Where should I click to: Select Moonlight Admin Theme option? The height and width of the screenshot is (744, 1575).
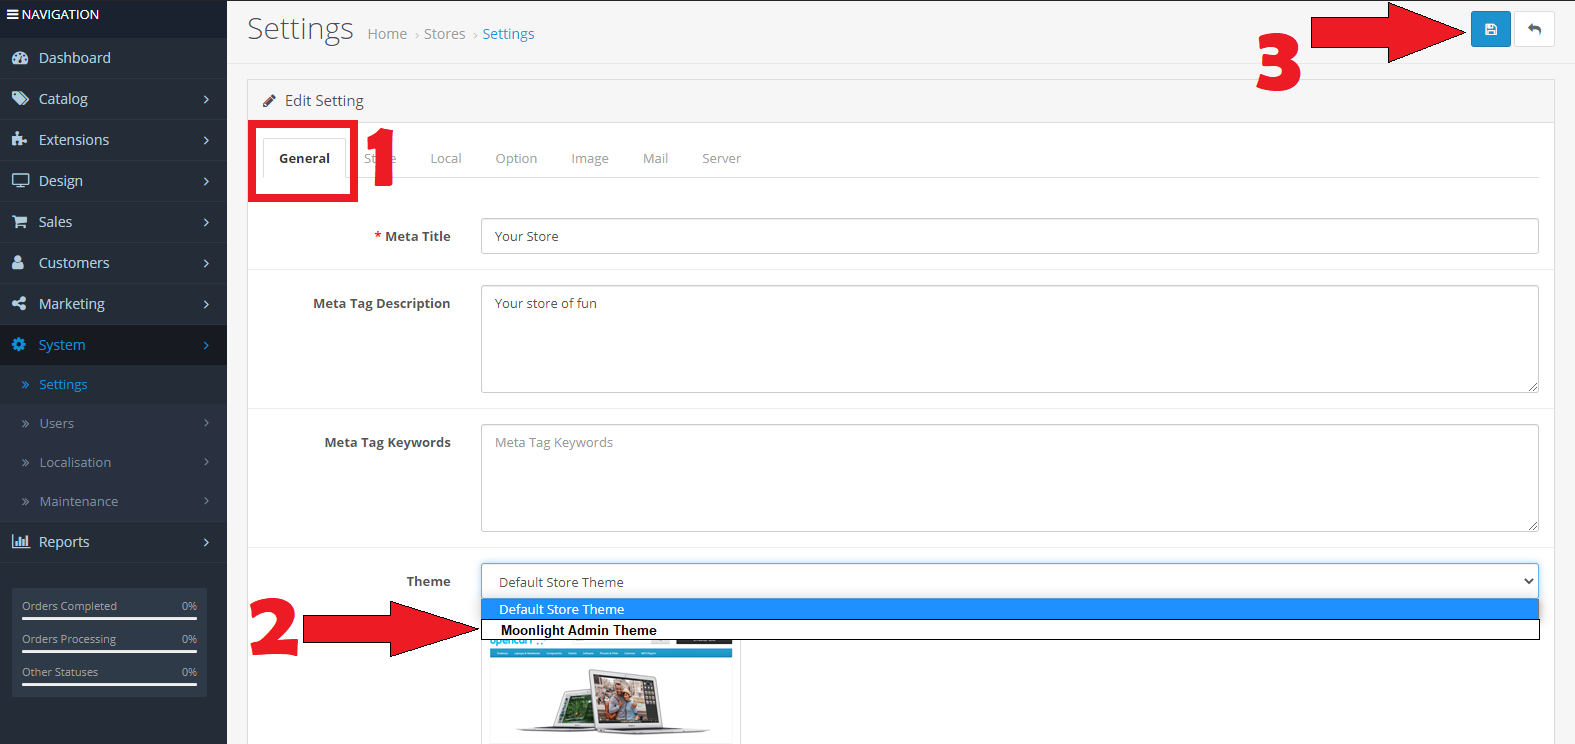(579, 631)
